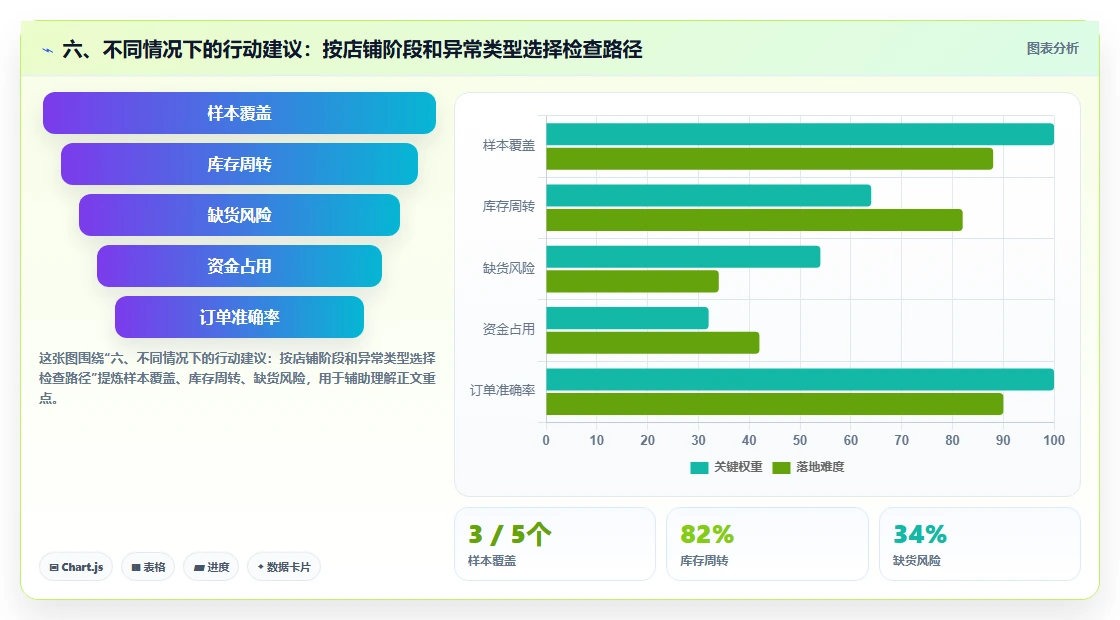This screenshot has width=1120, height=620.
Task: Click the 进度 tag
Action: point(211,567)
